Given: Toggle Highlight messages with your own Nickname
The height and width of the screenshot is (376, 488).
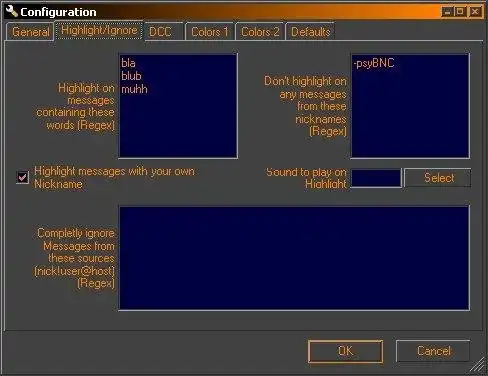Looking at the screenshot, I should (23, 177).
